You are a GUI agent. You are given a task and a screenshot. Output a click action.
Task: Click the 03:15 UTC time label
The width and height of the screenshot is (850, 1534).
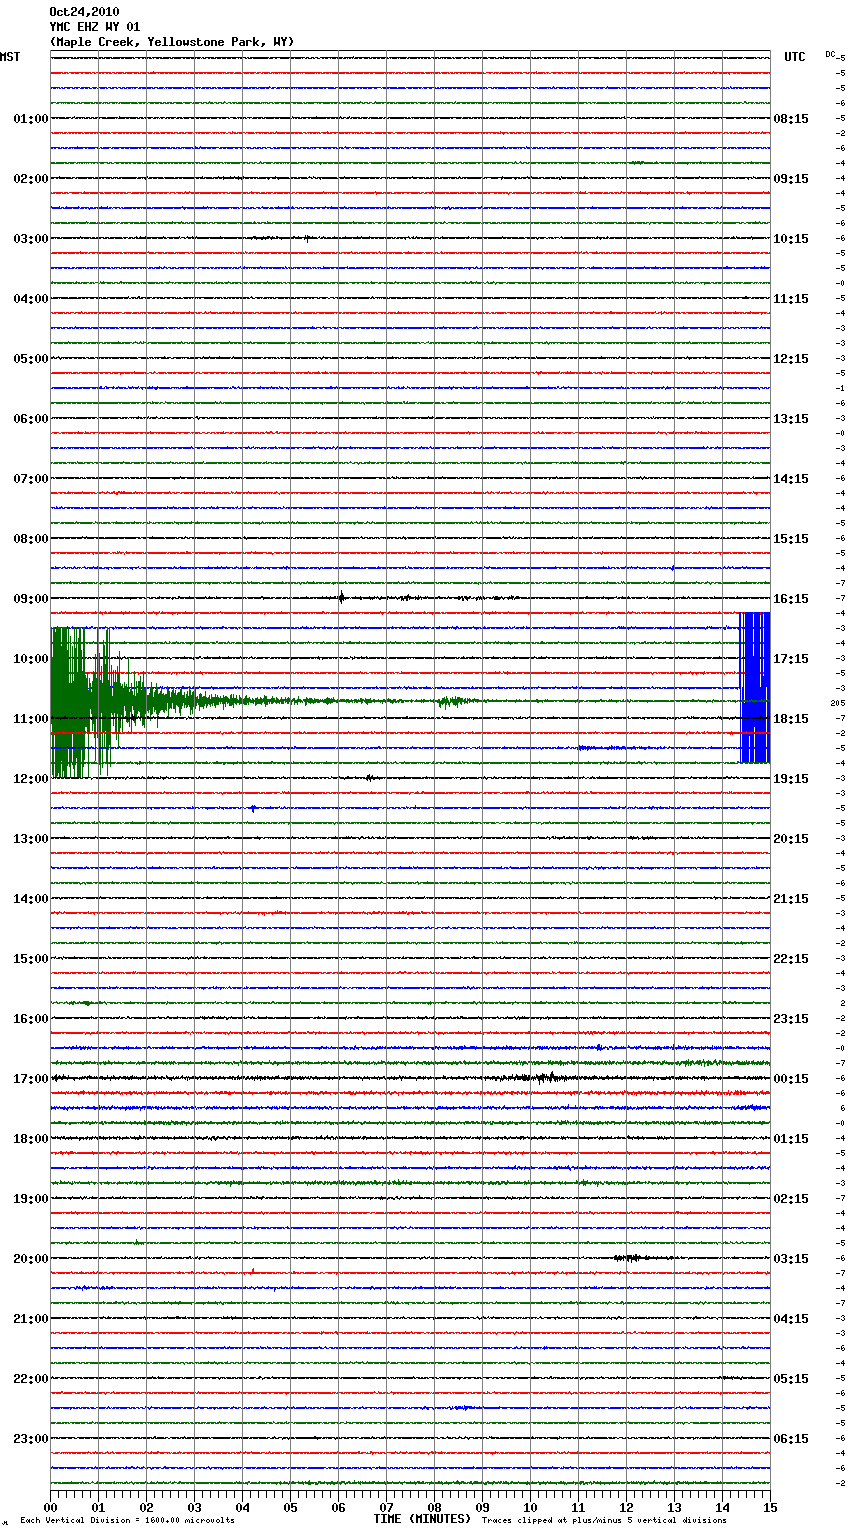pyautogui.click(x=791, y=1259)
